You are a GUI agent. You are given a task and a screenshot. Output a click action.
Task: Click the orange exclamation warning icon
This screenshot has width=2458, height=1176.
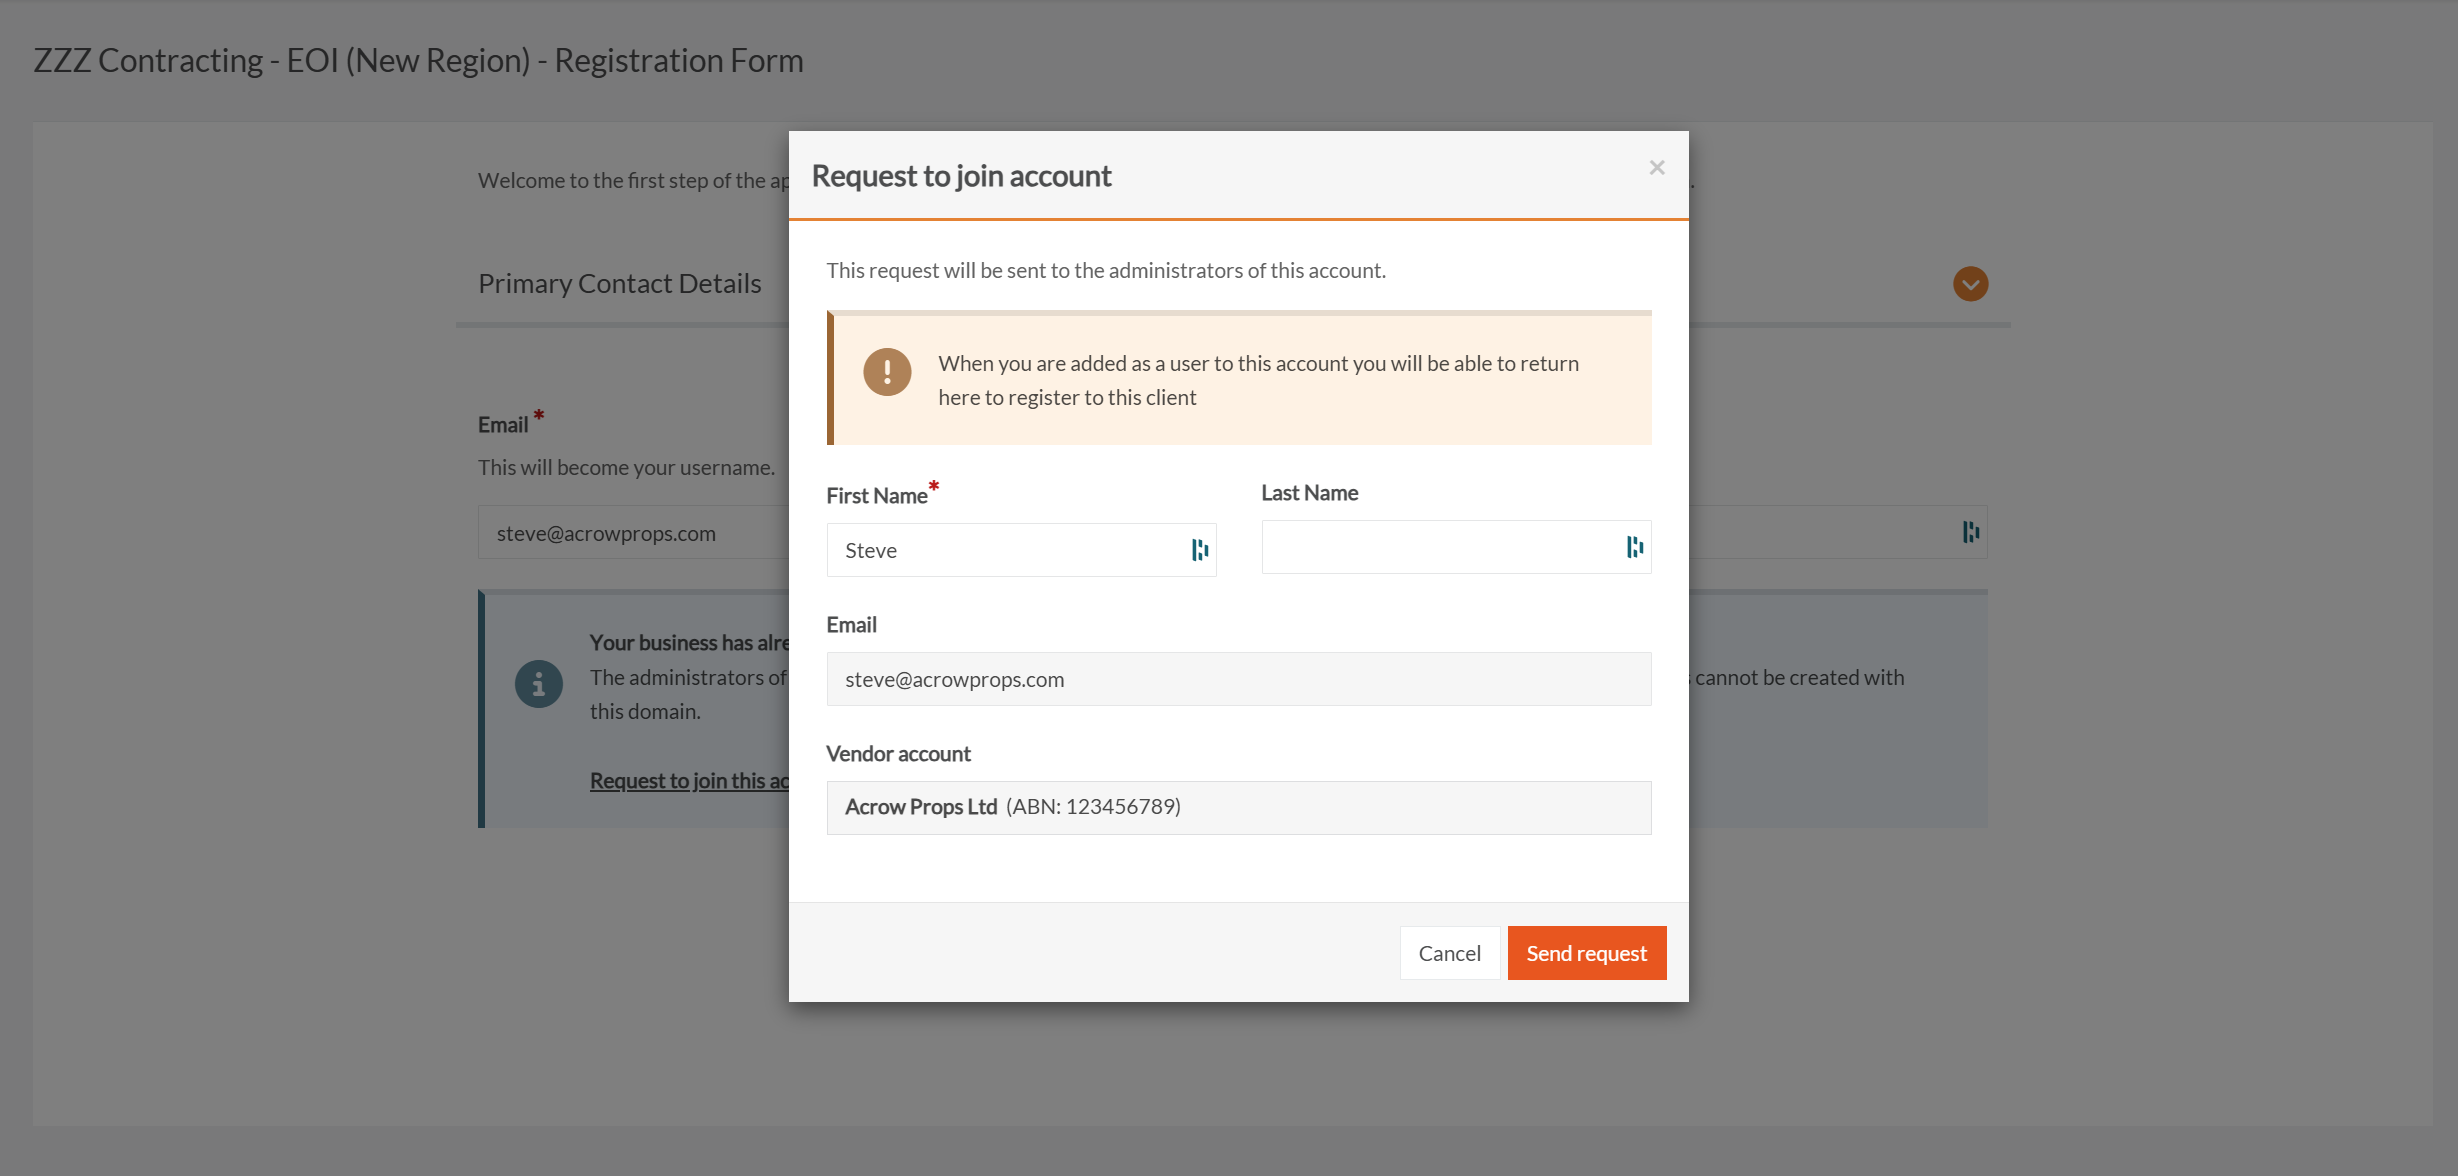886,372
